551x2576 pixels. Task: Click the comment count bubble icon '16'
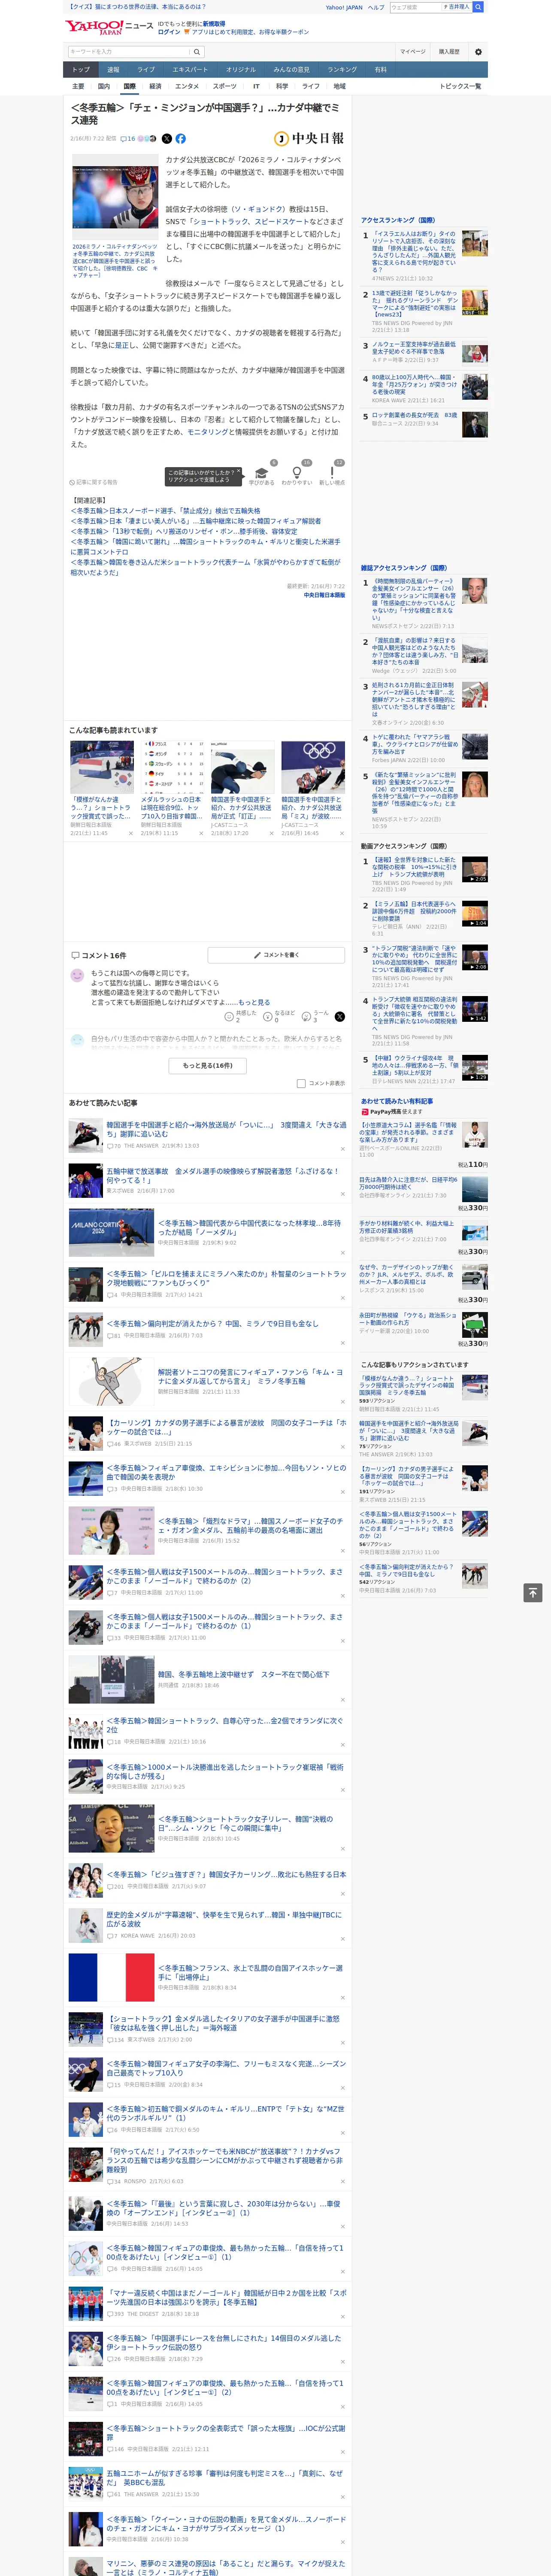point(127,139)
